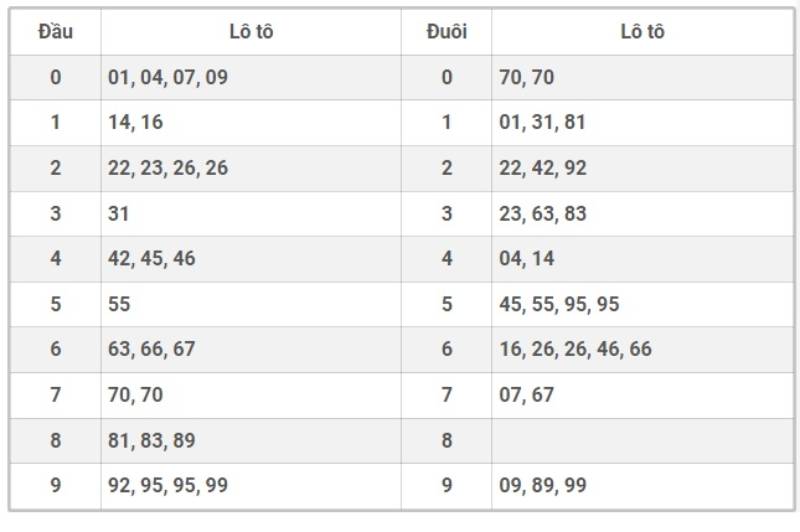Click the cell showing 16, 26, 26, 46, 66
Viewport: 800px width, 532px height.
pyautogui.click(x=575, y=349)
